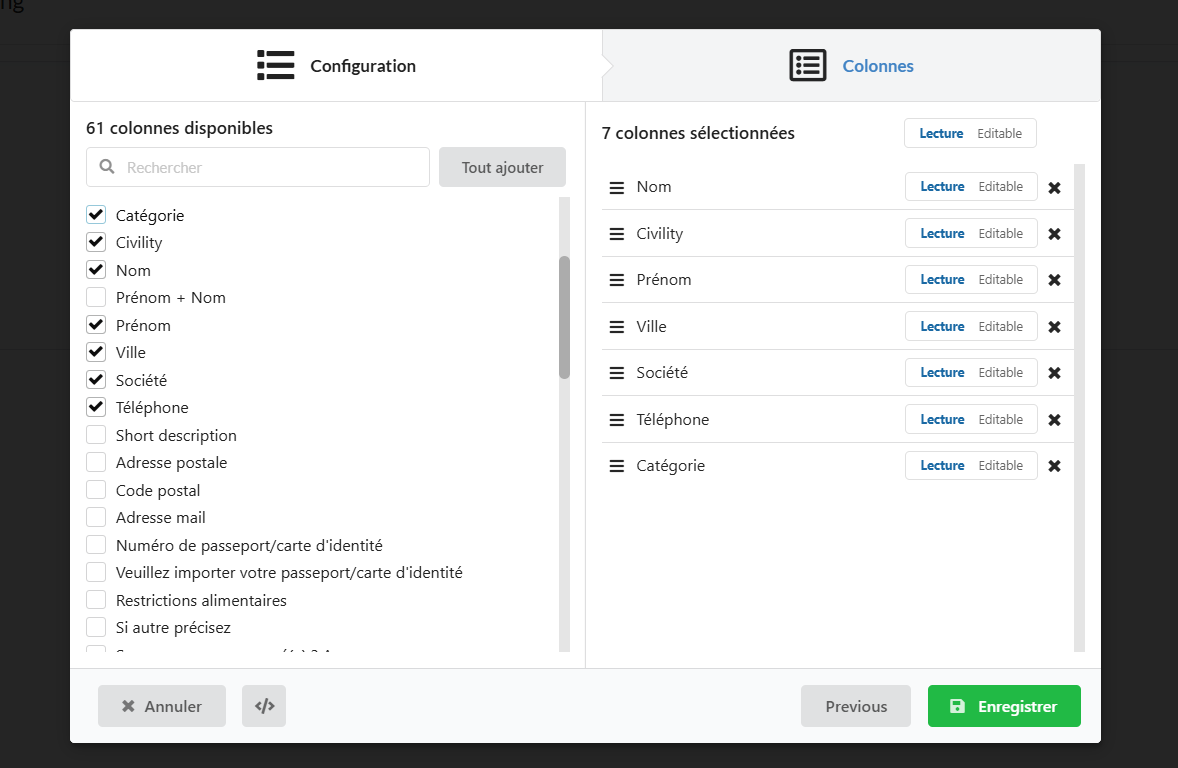Screen dimensions: 1178x768
Task: Enable the Code postal checkbox
Action: pos(96,490)
